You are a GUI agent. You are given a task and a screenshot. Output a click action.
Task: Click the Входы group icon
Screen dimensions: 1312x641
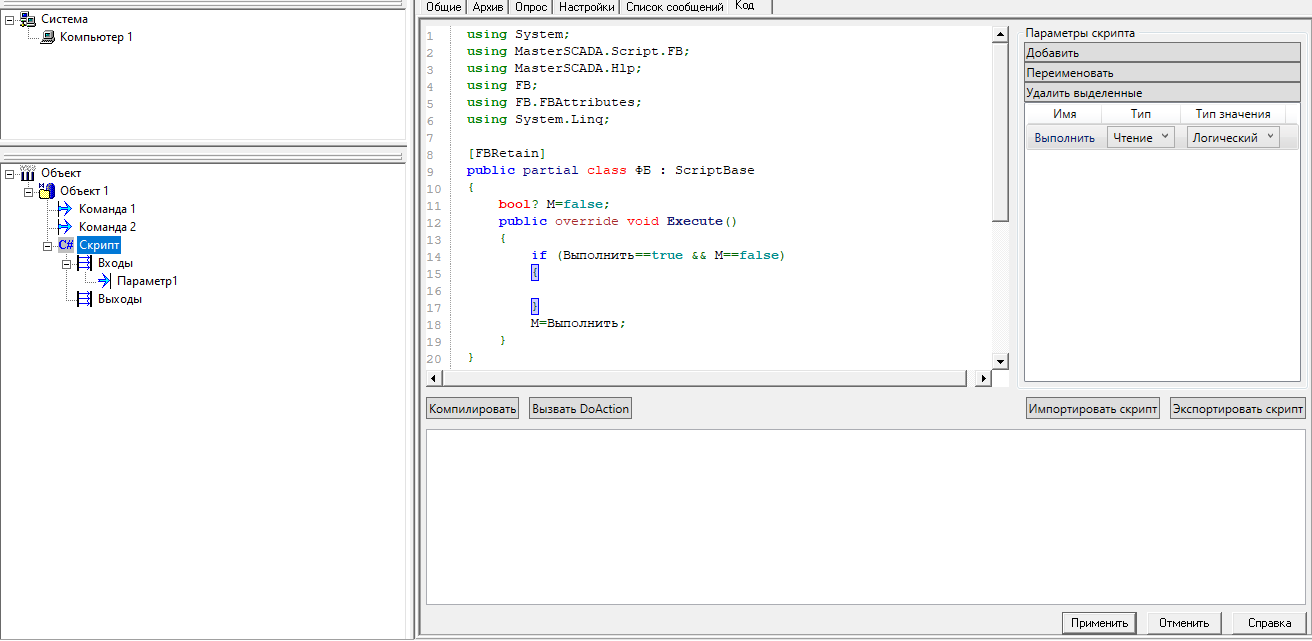click(85, 263)
